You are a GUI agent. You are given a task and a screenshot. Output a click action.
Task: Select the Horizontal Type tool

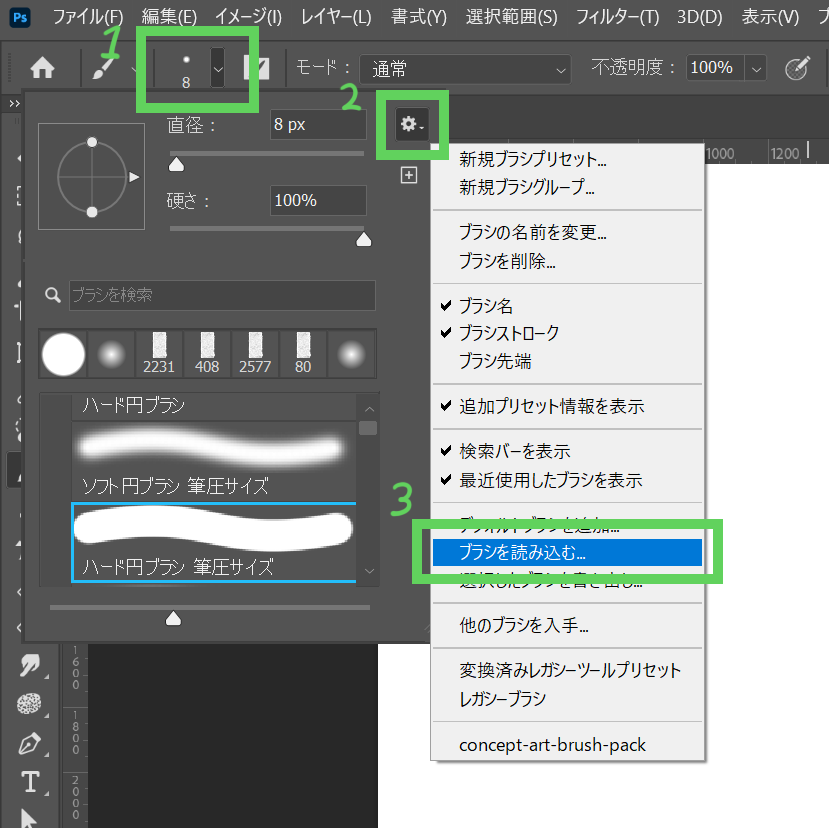point(30,781)
